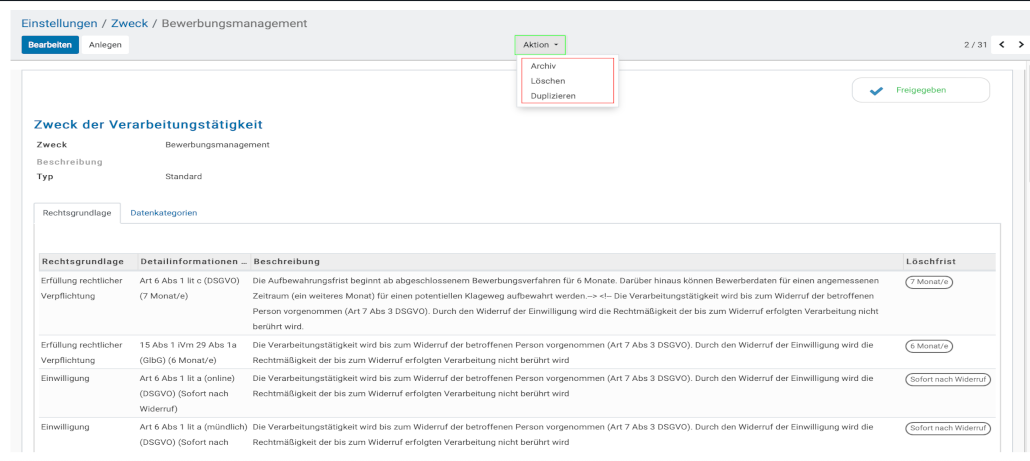
Task: Sort by the Beschreibung column header
Action: pyautogui.click(x=286, y=261)
